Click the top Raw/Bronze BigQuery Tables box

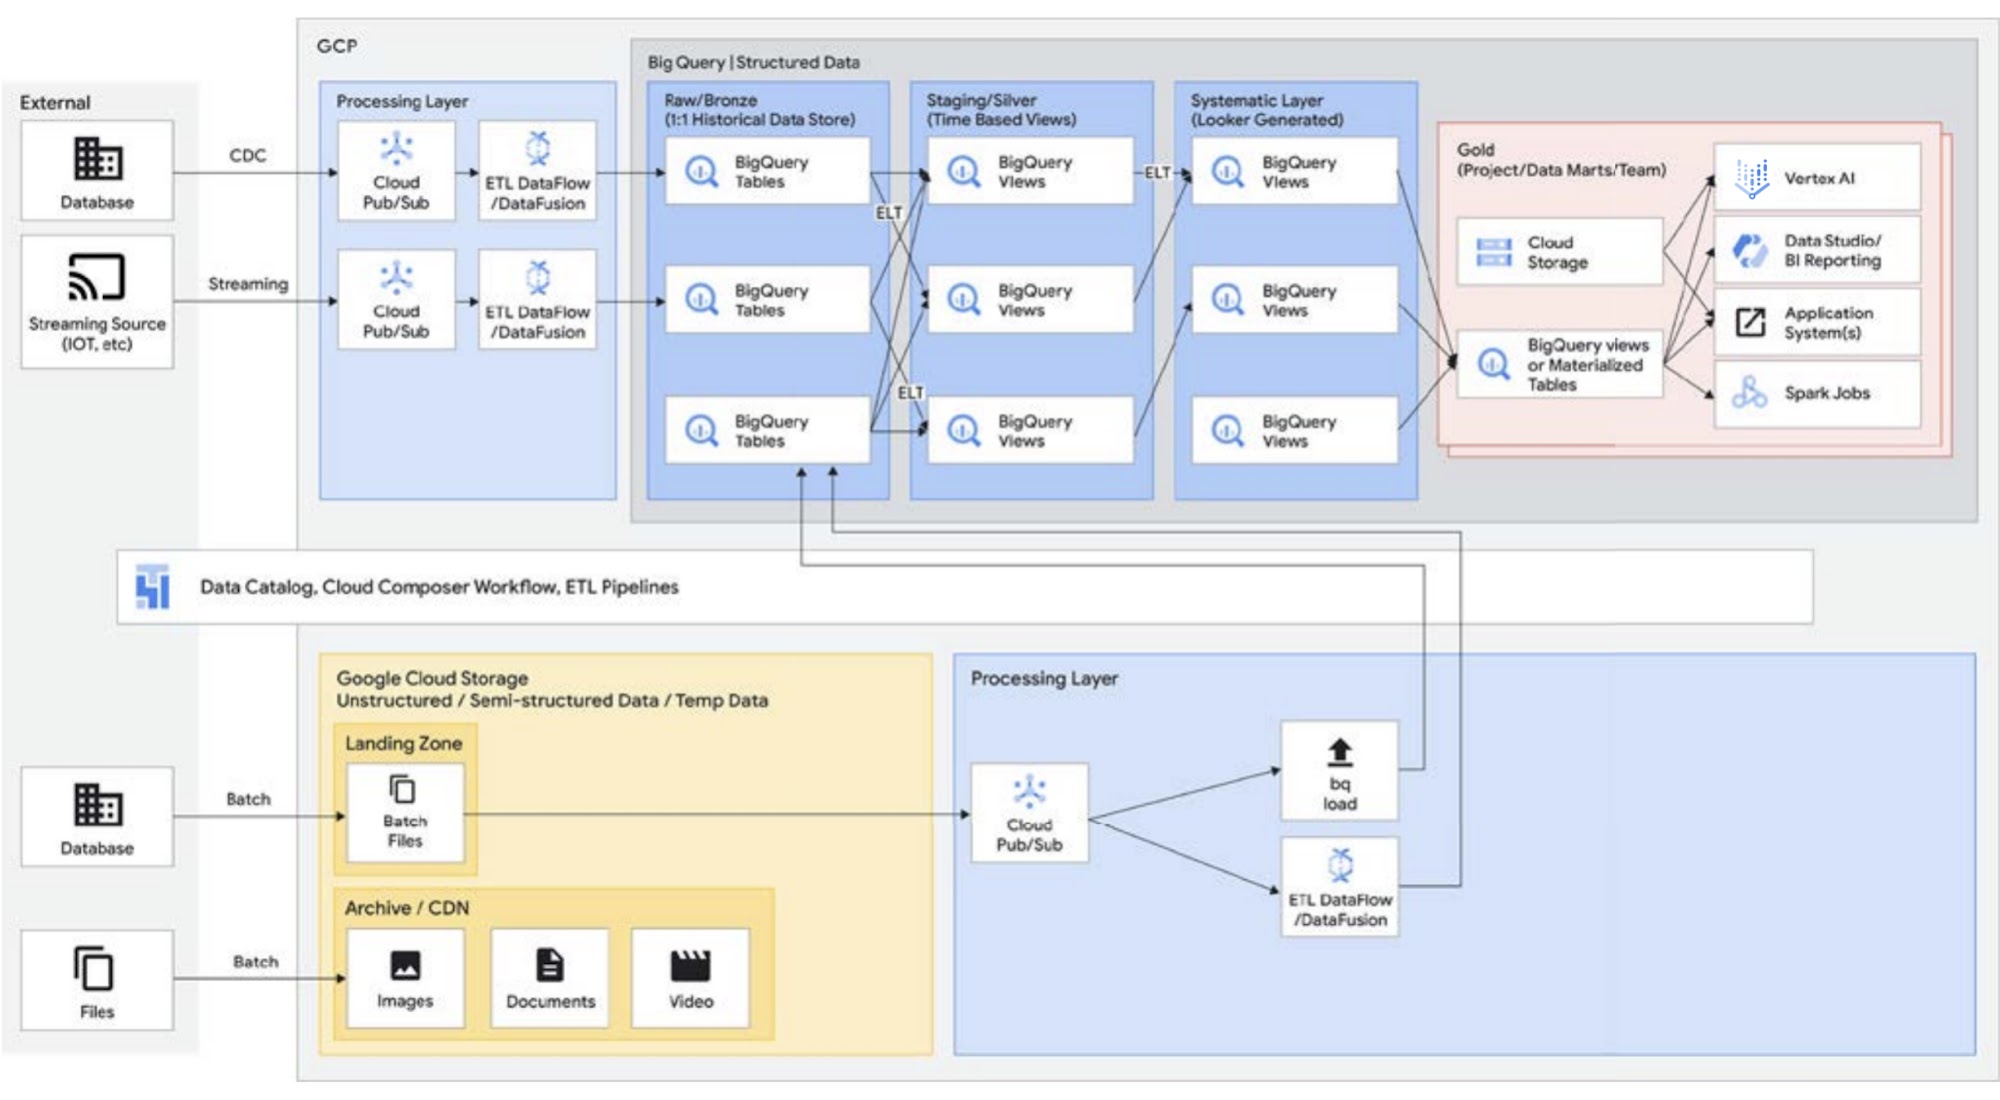[767, 171]
